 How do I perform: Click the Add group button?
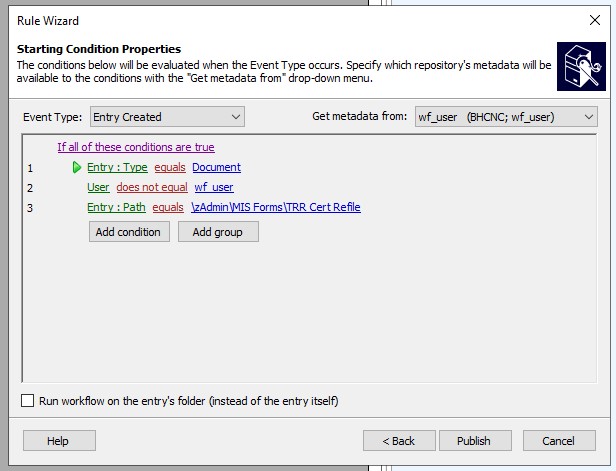pos(218,232)
